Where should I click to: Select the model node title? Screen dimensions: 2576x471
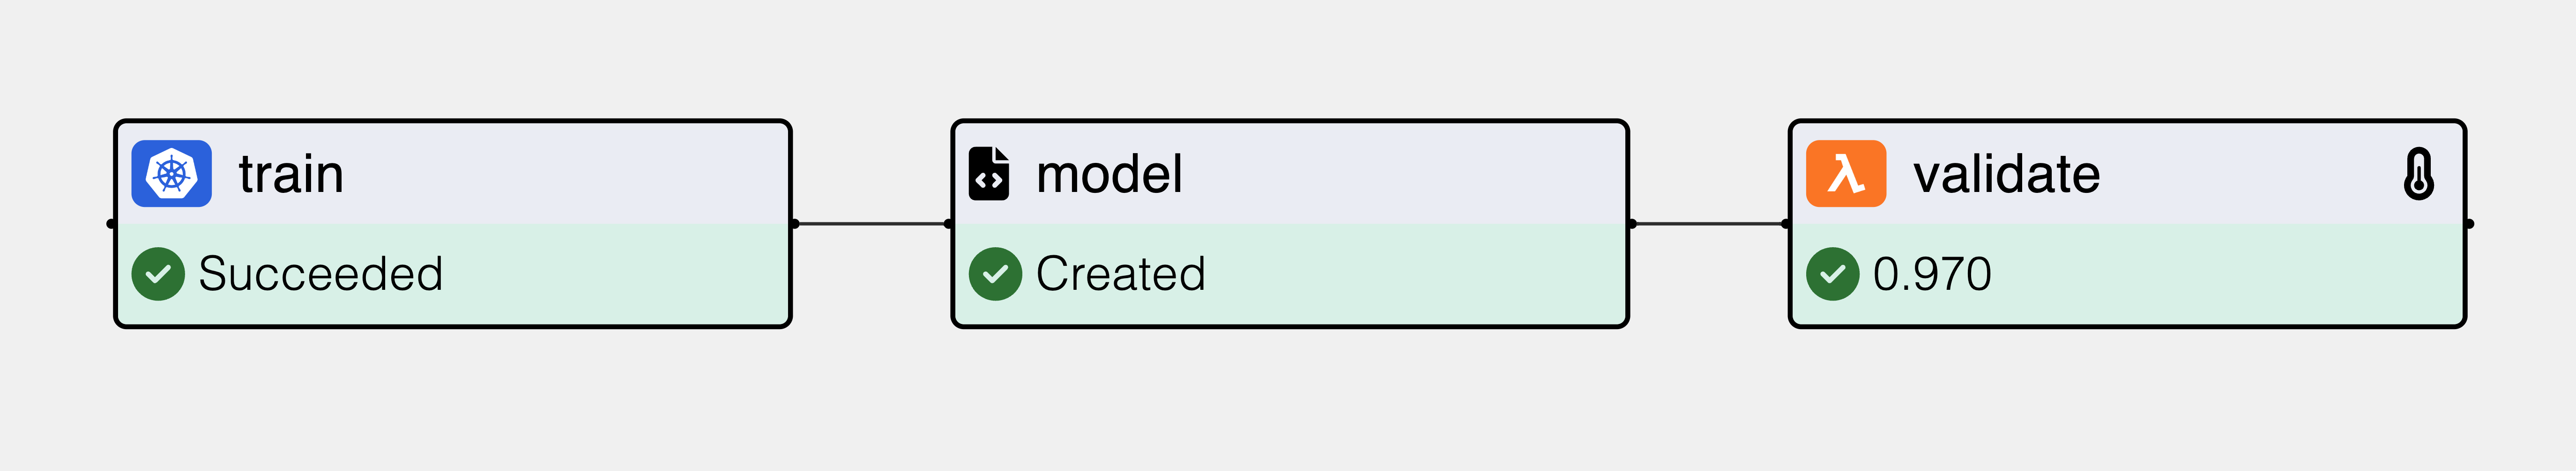(x=1109, y=175)
